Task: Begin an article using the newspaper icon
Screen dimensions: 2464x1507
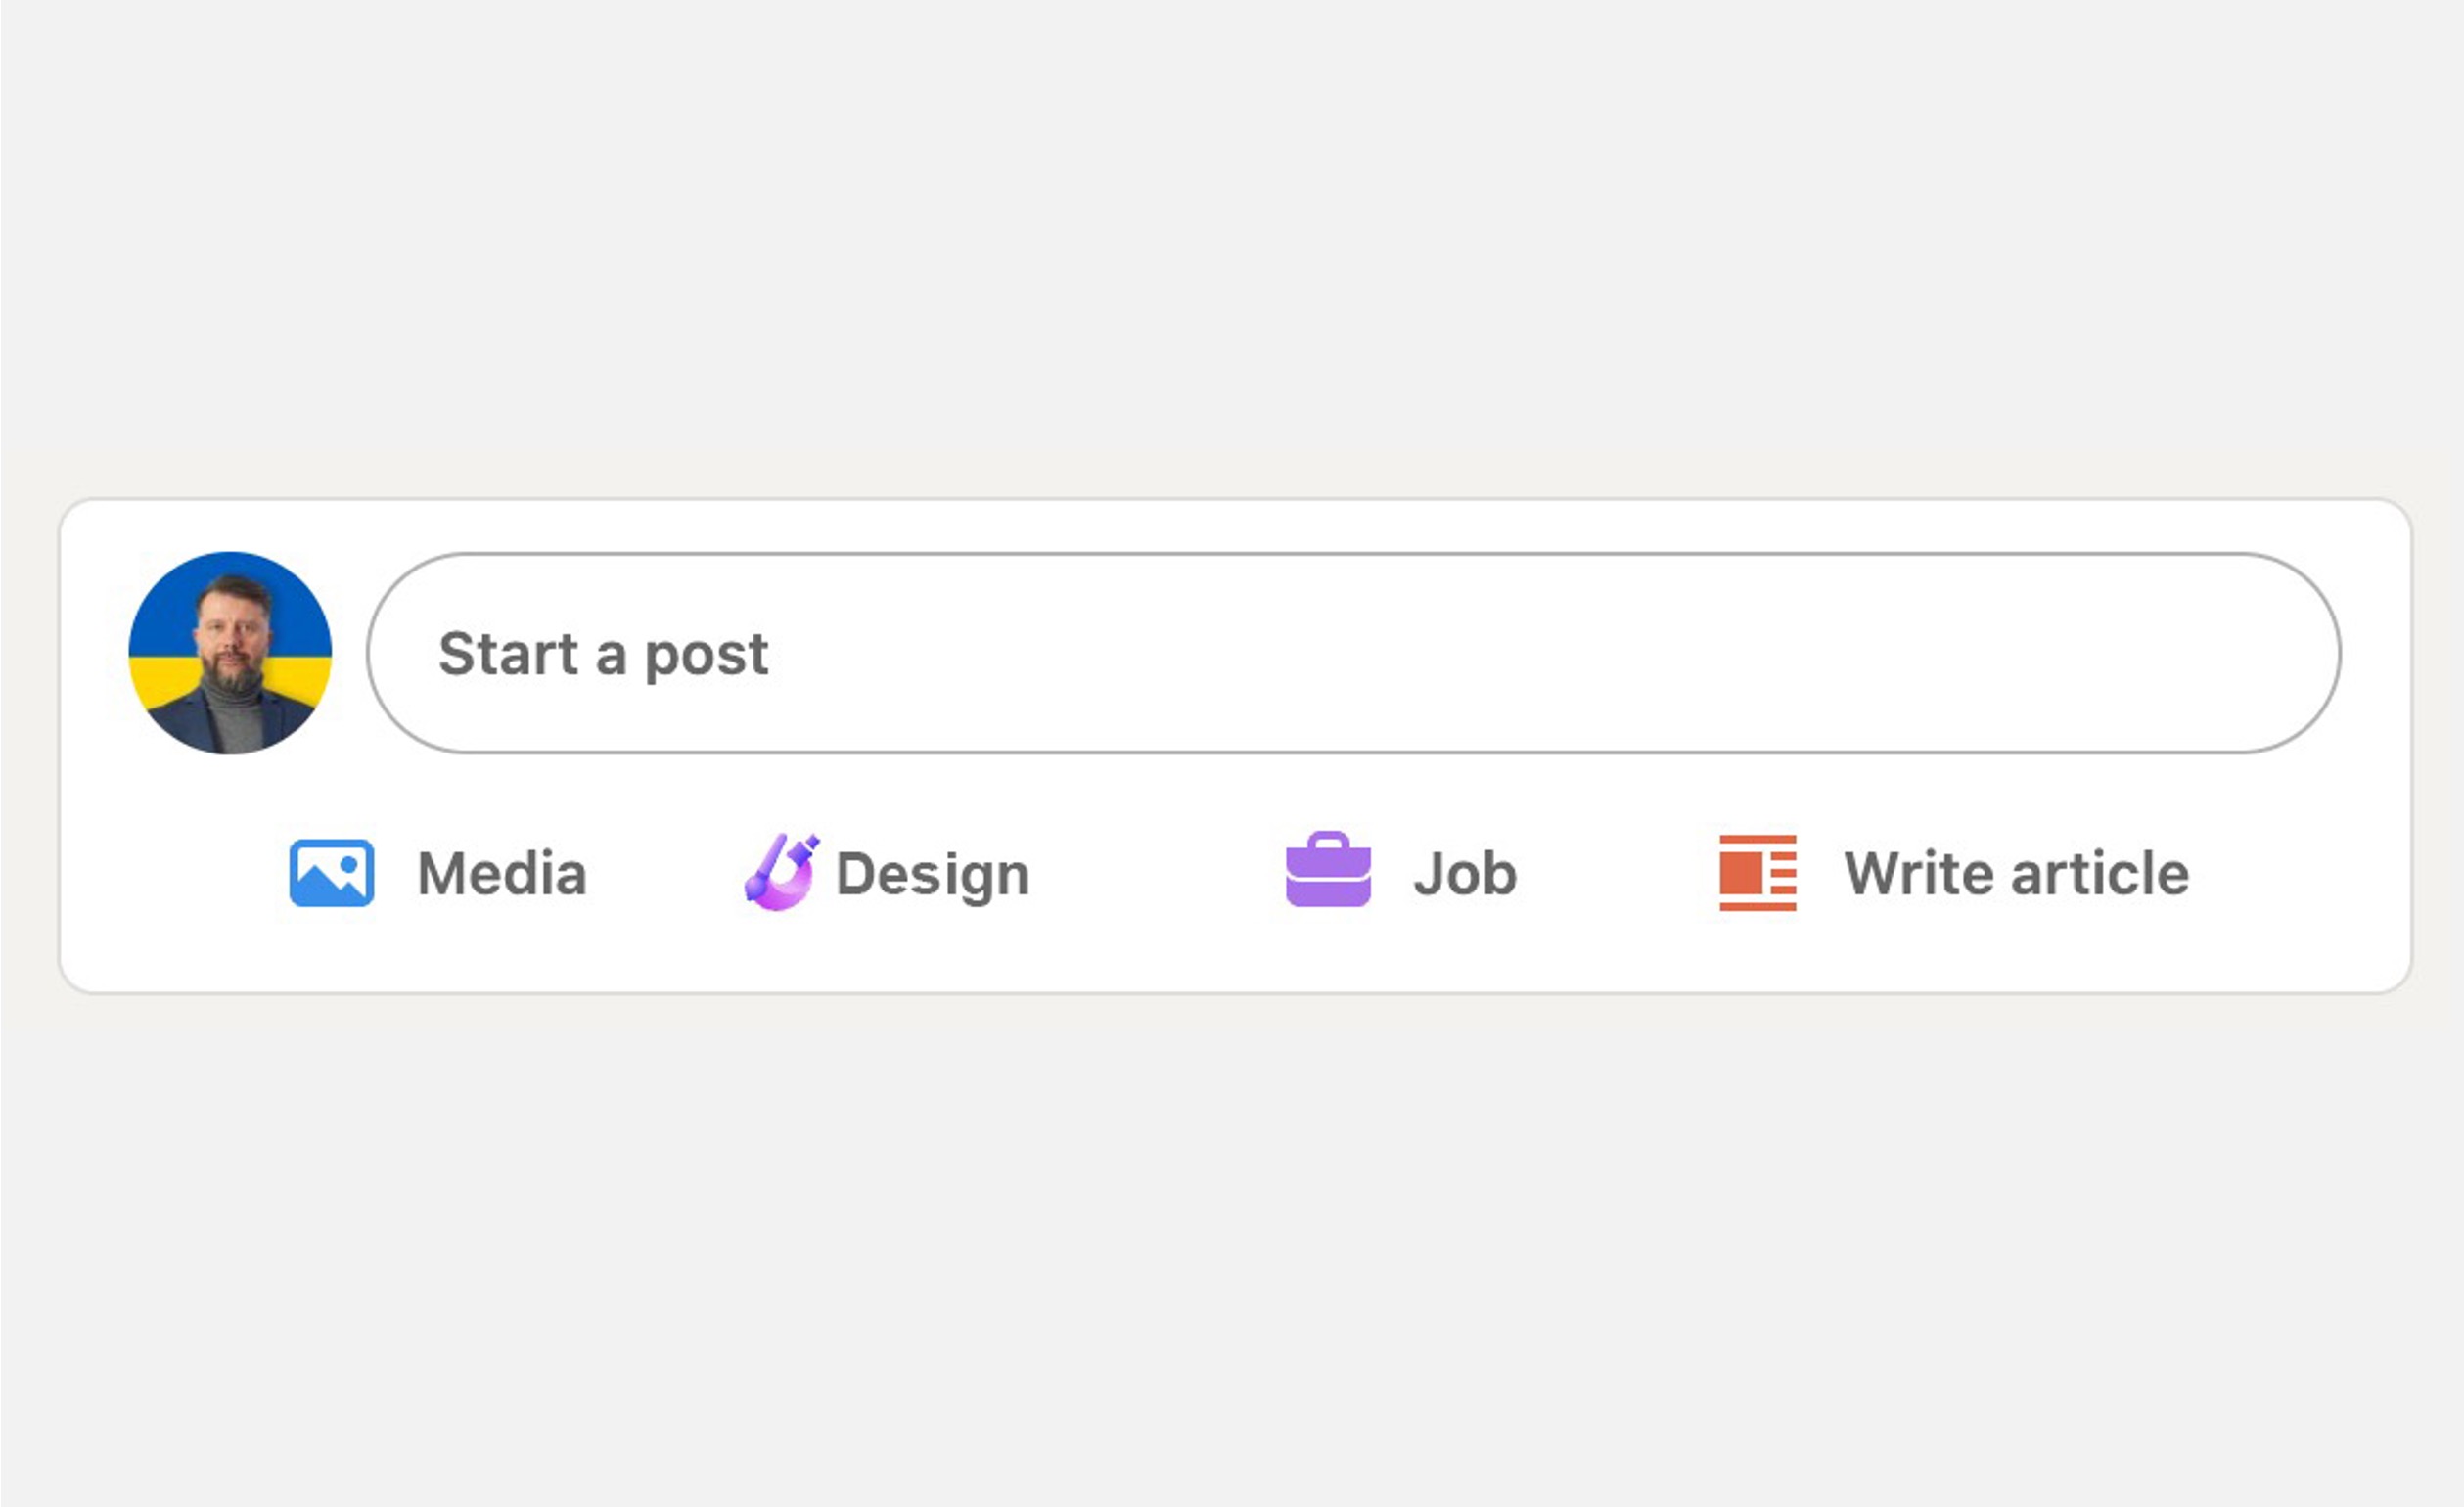Action: click(1757, 872)
